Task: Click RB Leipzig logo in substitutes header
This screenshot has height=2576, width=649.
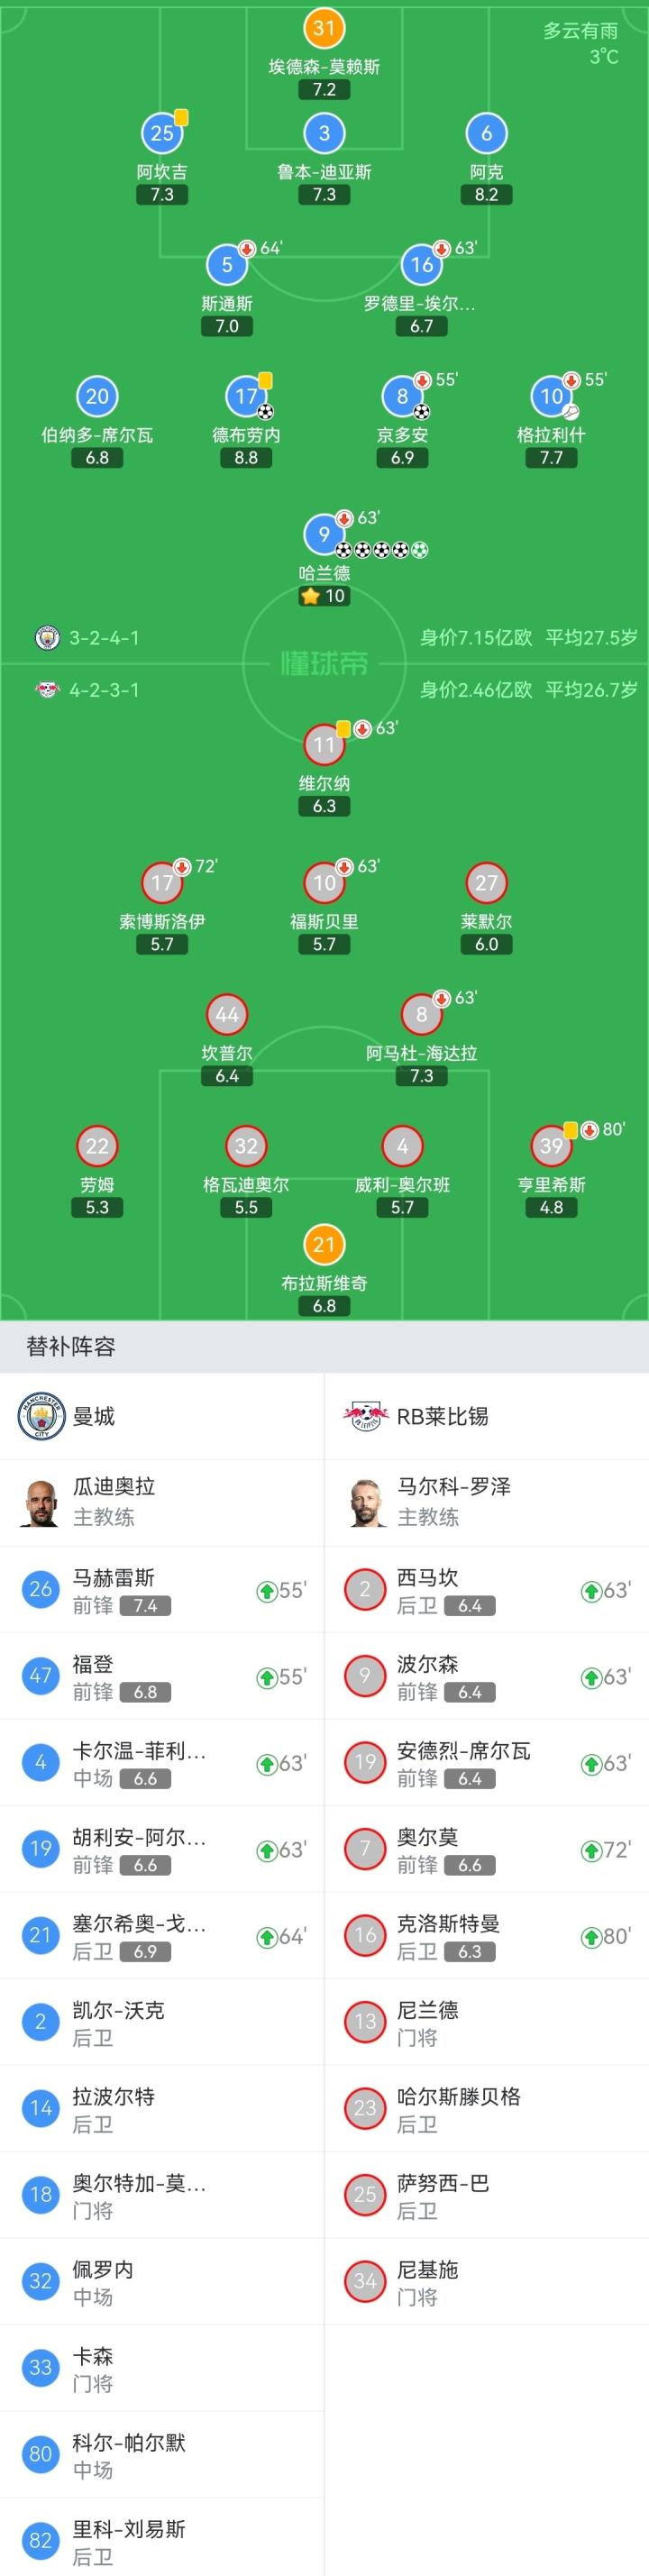Action: coord(365,1416)
